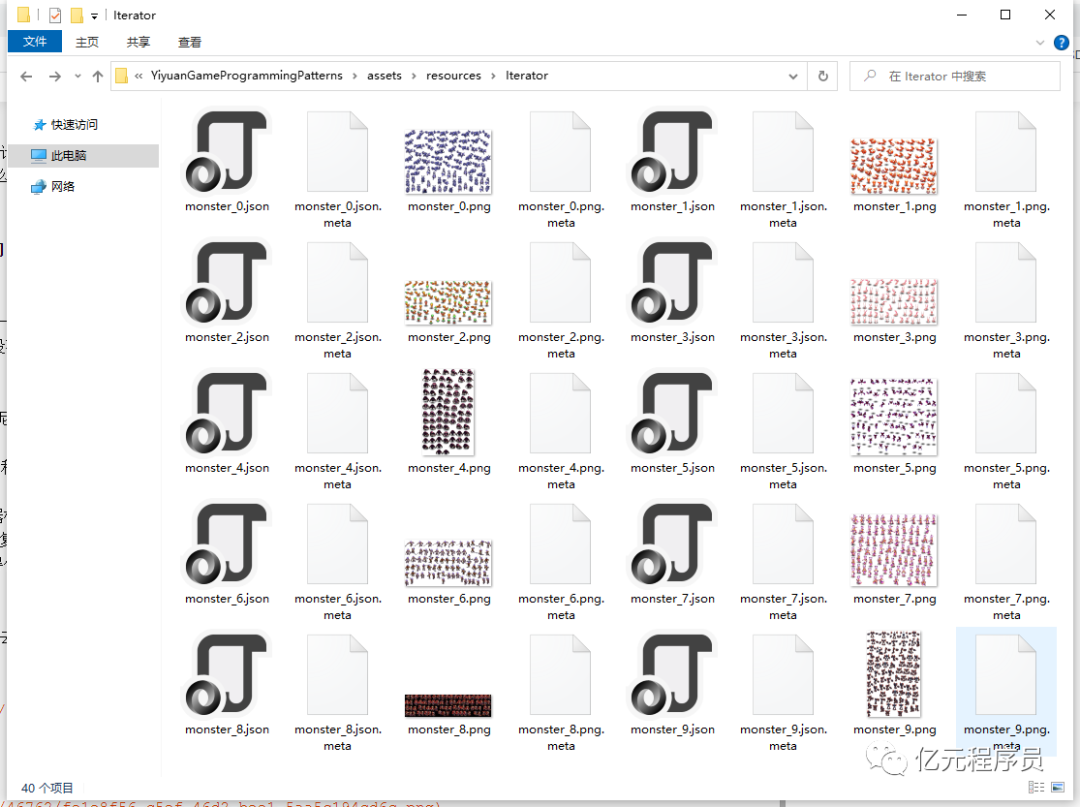Screen dimensions: 1080x807
Task: Click the monster_2.png thumbnail
Action: tap(448, 302)
